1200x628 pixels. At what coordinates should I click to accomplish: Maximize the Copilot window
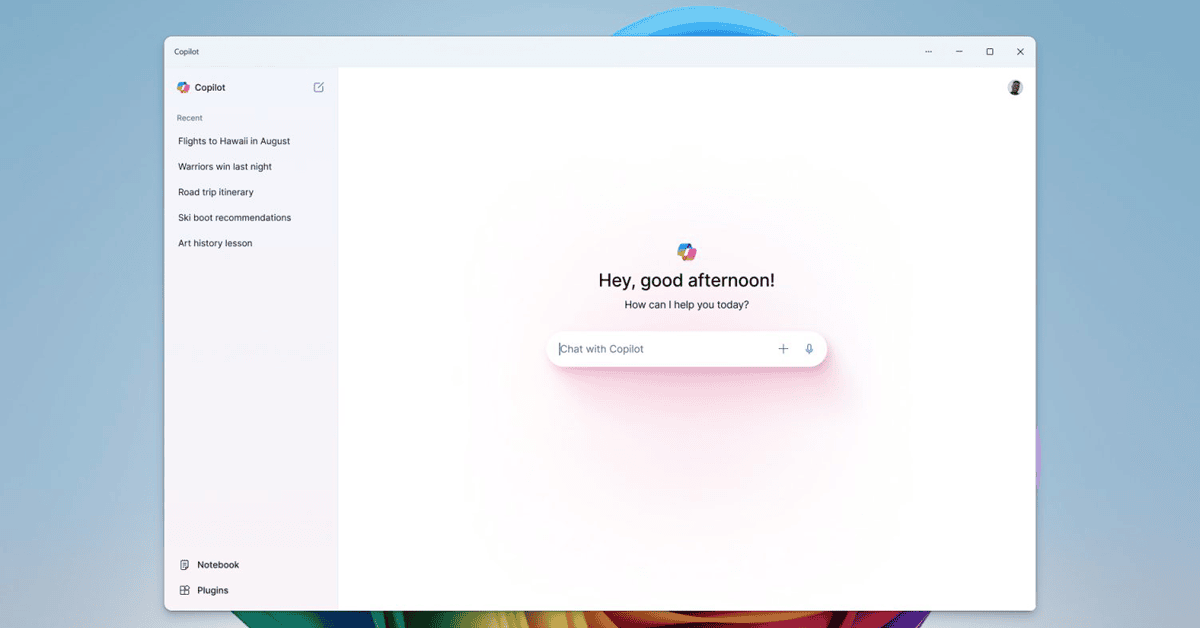pos(990,52)
